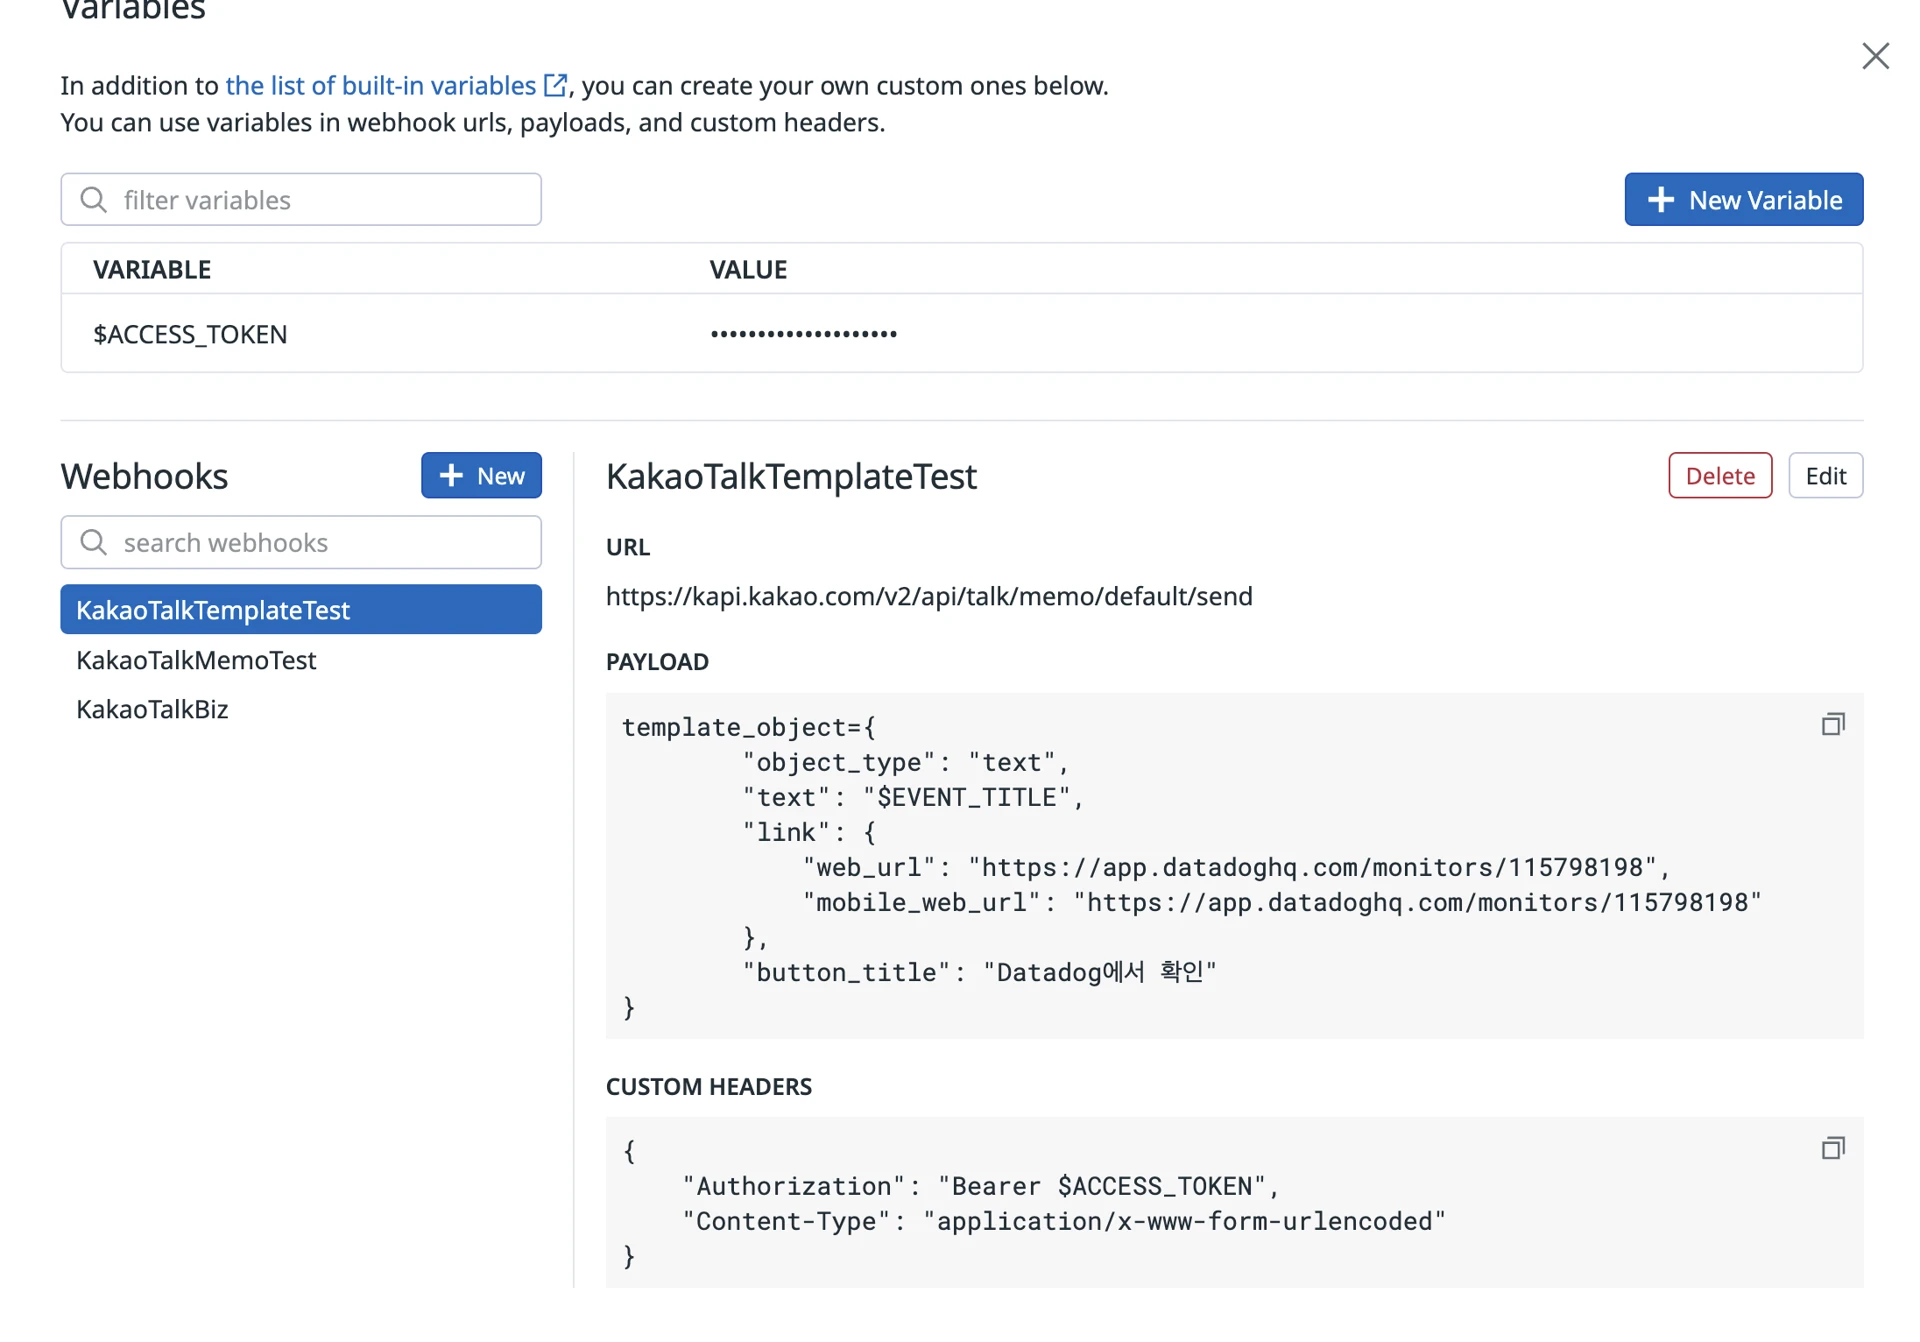Click the magnifier icon in search webhooks
Viewport: 1920px width, 1342px height.
click(x=94, y=542)
